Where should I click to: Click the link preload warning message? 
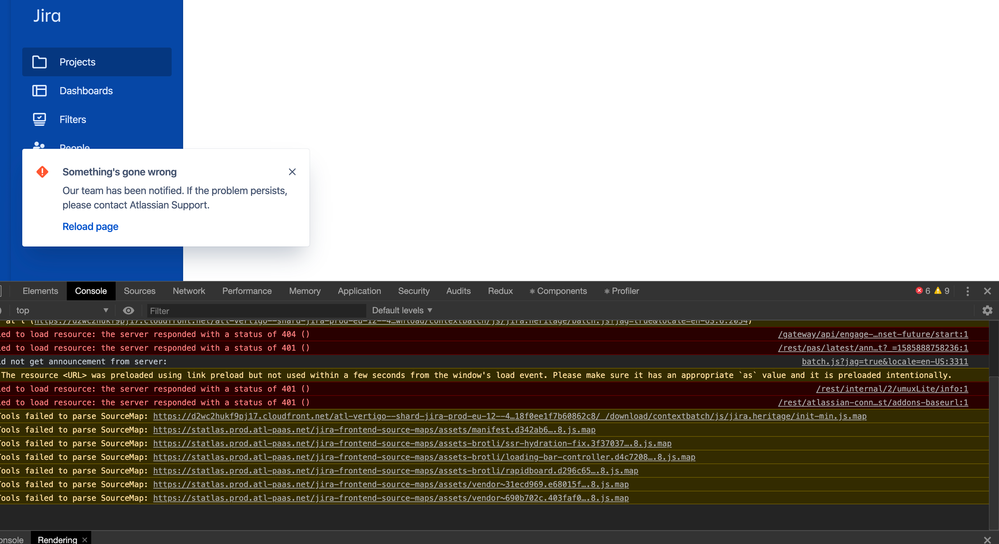(477, 375)
